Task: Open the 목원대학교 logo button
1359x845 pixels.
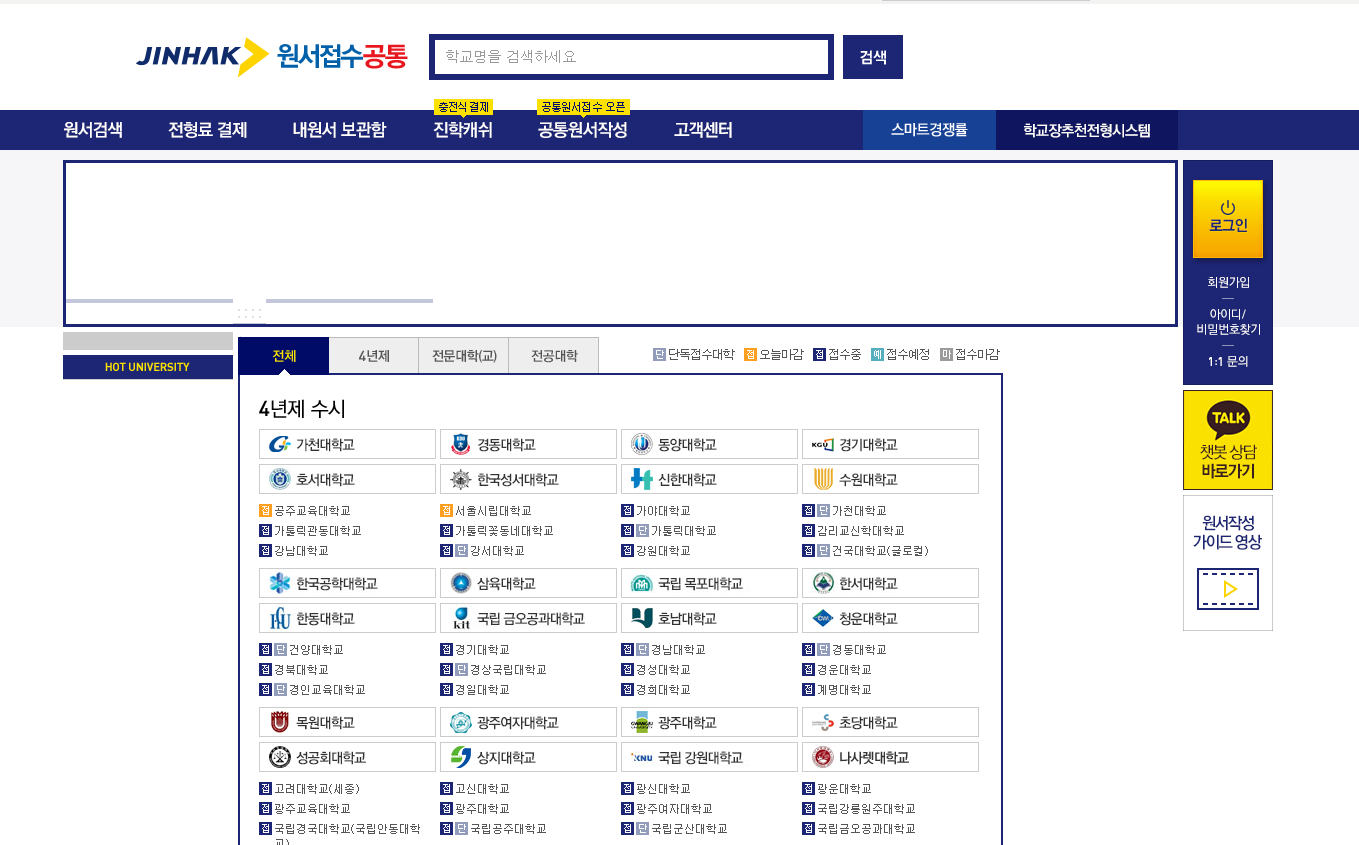Action: coord(347,722)
